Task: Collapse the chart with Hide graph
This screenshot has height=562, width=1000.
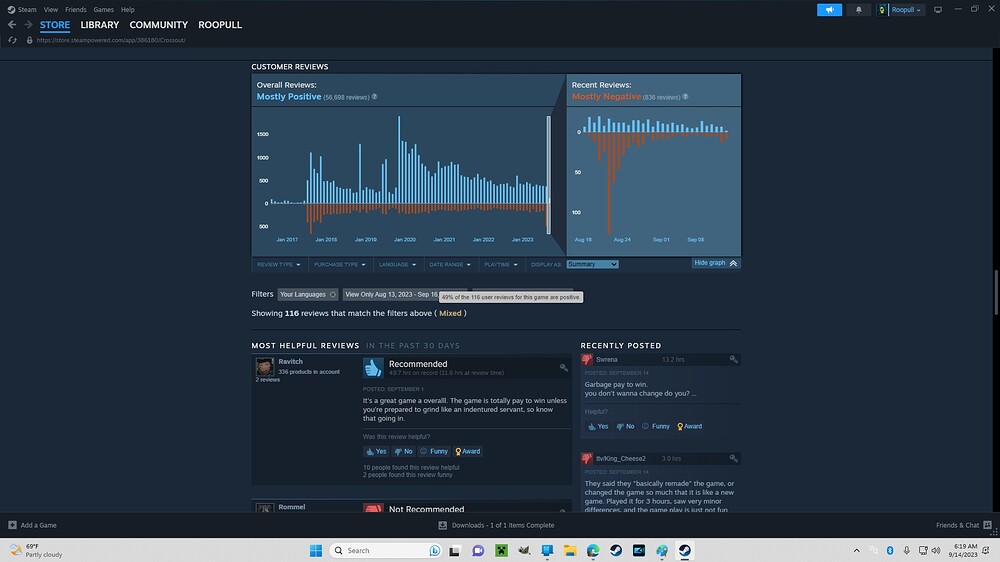Action: (x=716, y=263)
